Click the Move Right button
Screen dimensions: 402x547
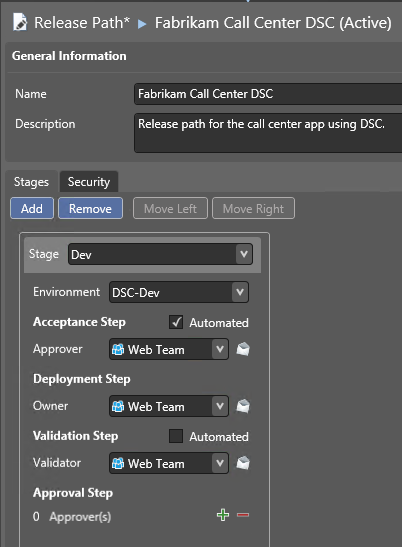253,209
